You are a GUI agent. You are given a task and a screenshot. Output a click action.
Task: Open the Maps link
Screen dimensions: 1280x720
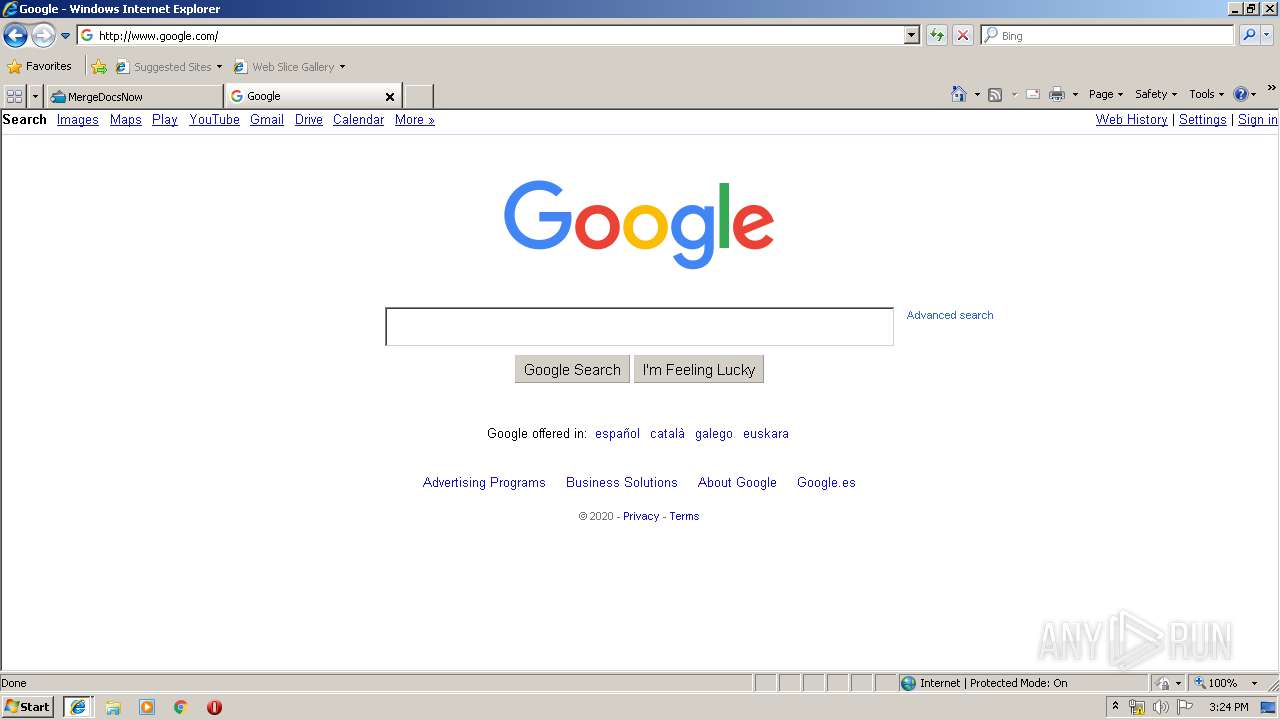point(125,120)
